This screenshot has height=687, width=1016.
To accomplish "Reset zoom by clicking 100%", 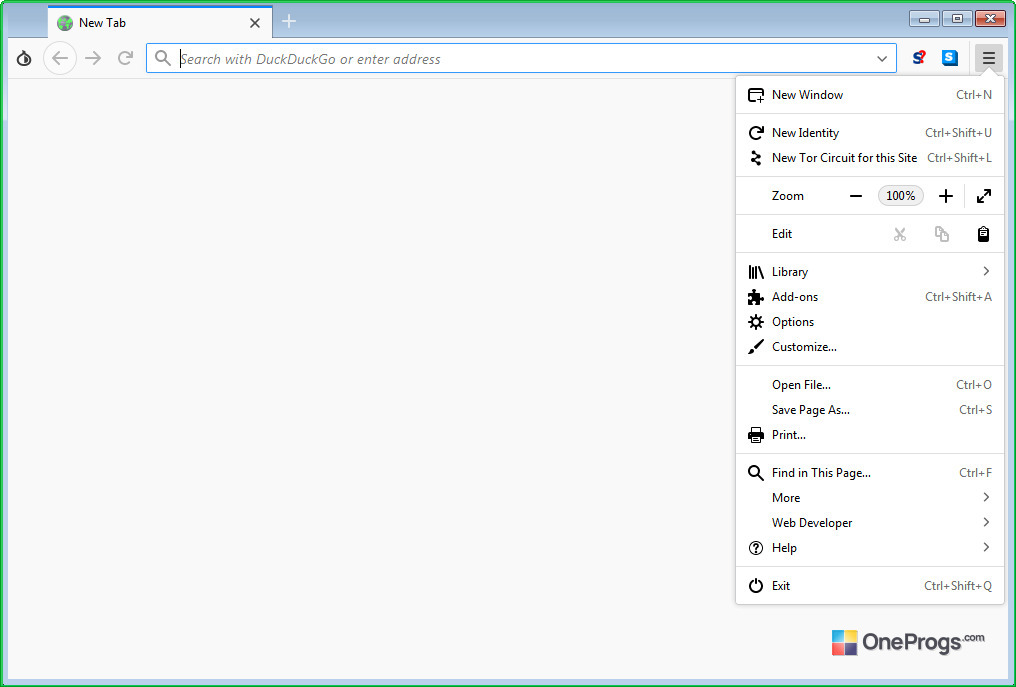I will click(x=901, y=196).
